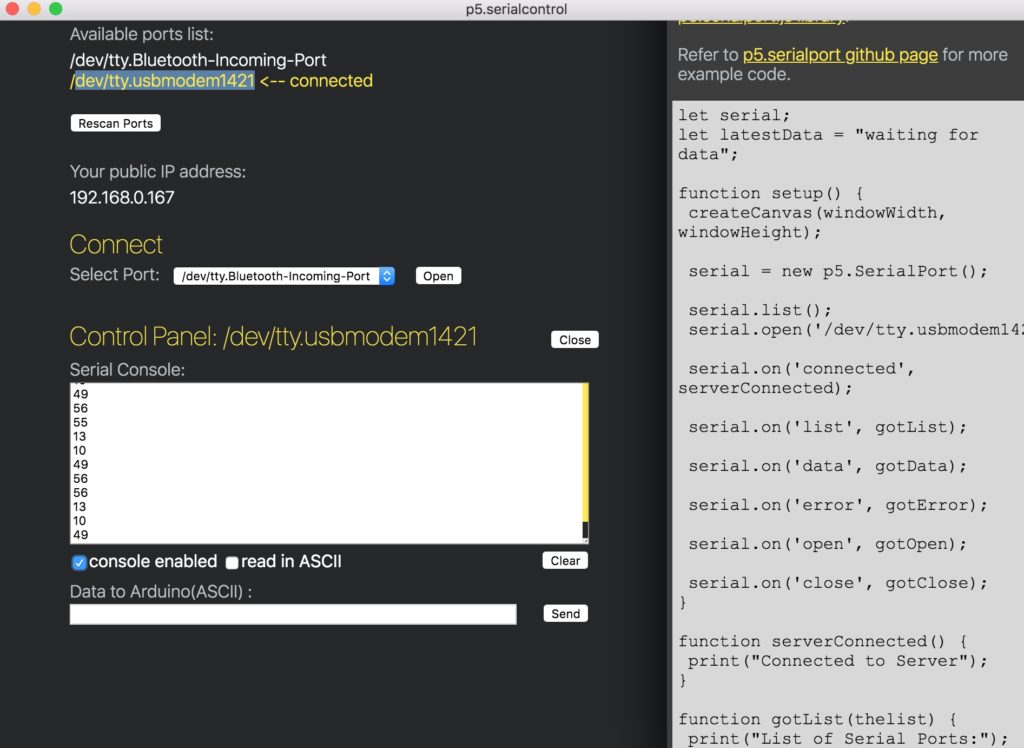1024x748 pixels.
Task: Click the "serial.on('close', gotClose);" code line
Action: pos(838,583)
